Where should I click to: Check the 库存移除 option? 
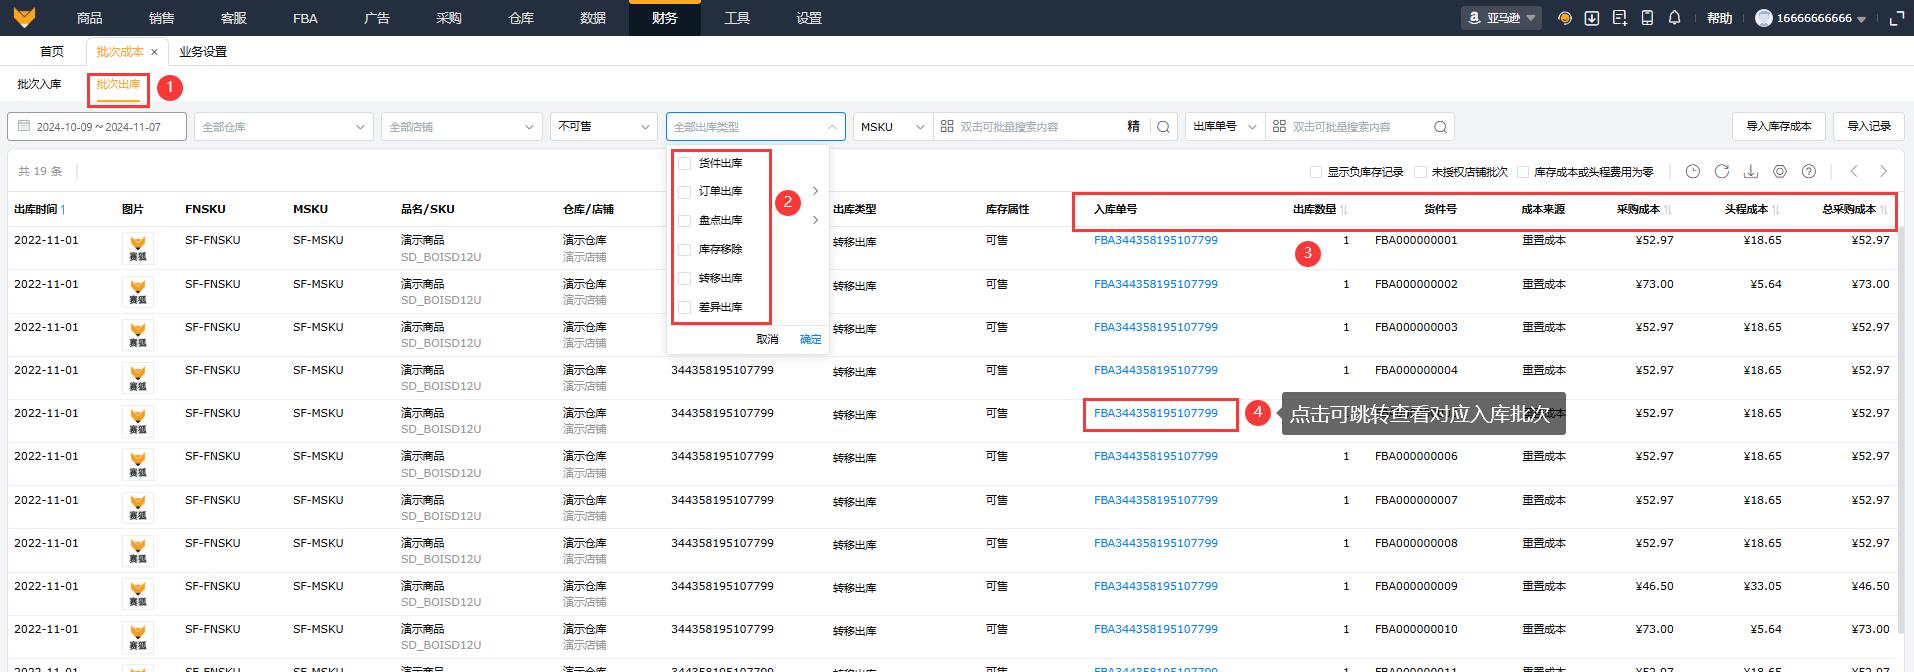(685, 249)
